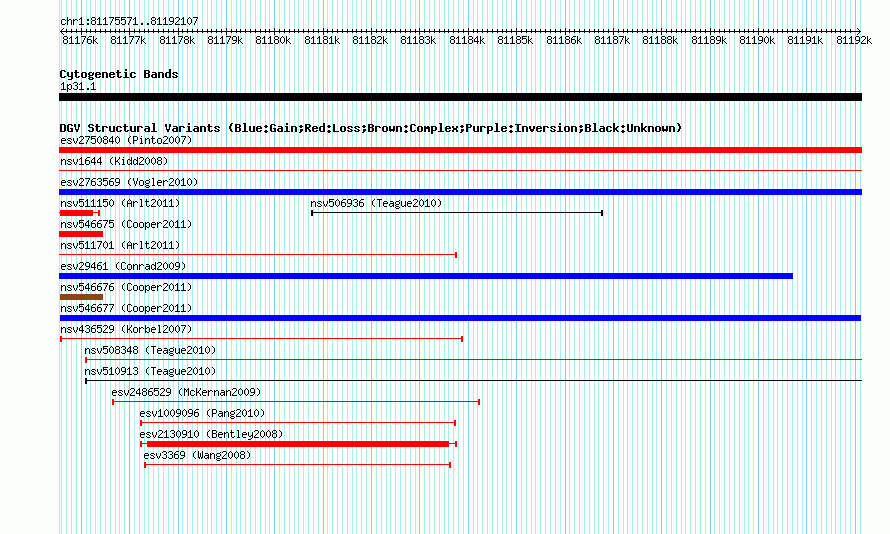The width and height of the screenshot is (890, 534).
Task: Open the nsv1644 (Kidd2008) label
Action: point(114,161)
